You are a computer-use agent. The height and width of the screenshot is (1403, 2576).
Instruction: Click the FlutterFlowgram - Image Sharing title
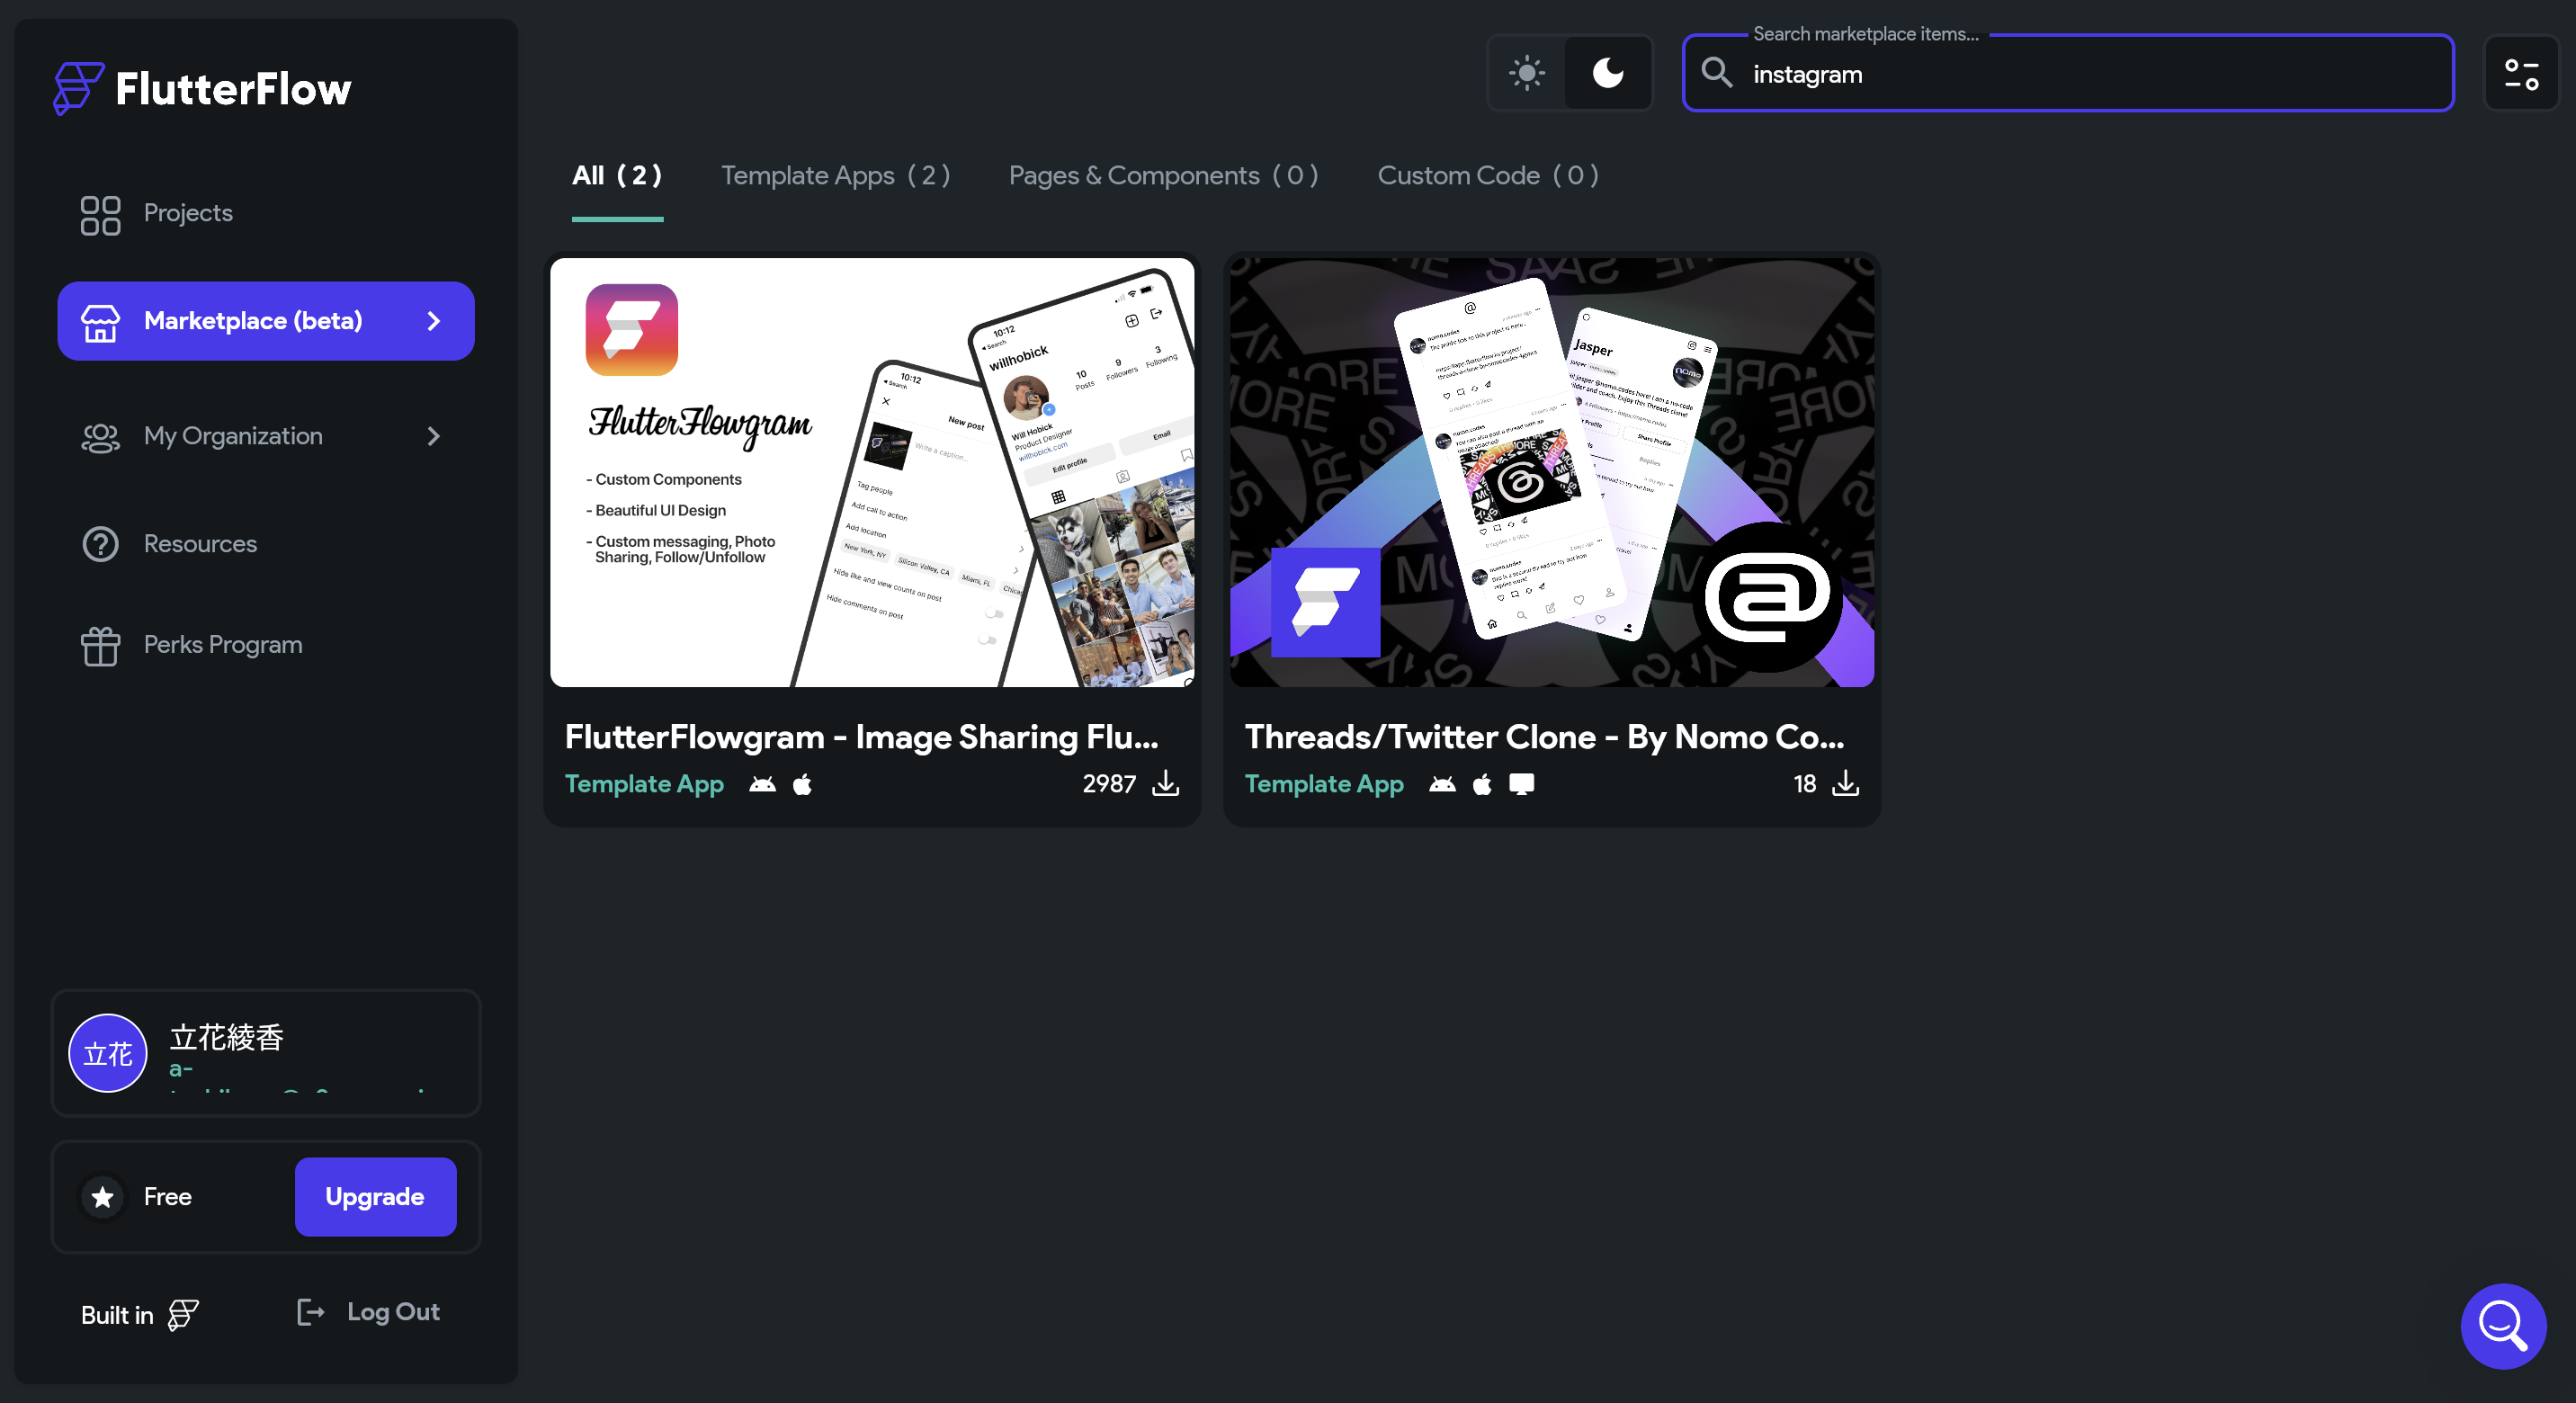pyautogui.click(x=862, y=737)
